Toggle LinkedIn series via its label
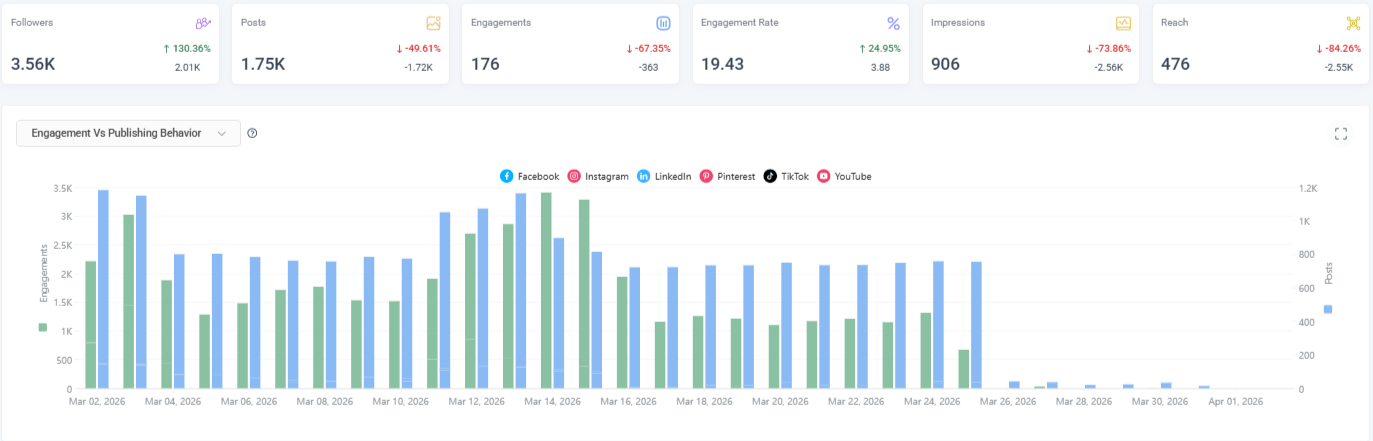The image size is (1373, 441). [x=673, y=176]
